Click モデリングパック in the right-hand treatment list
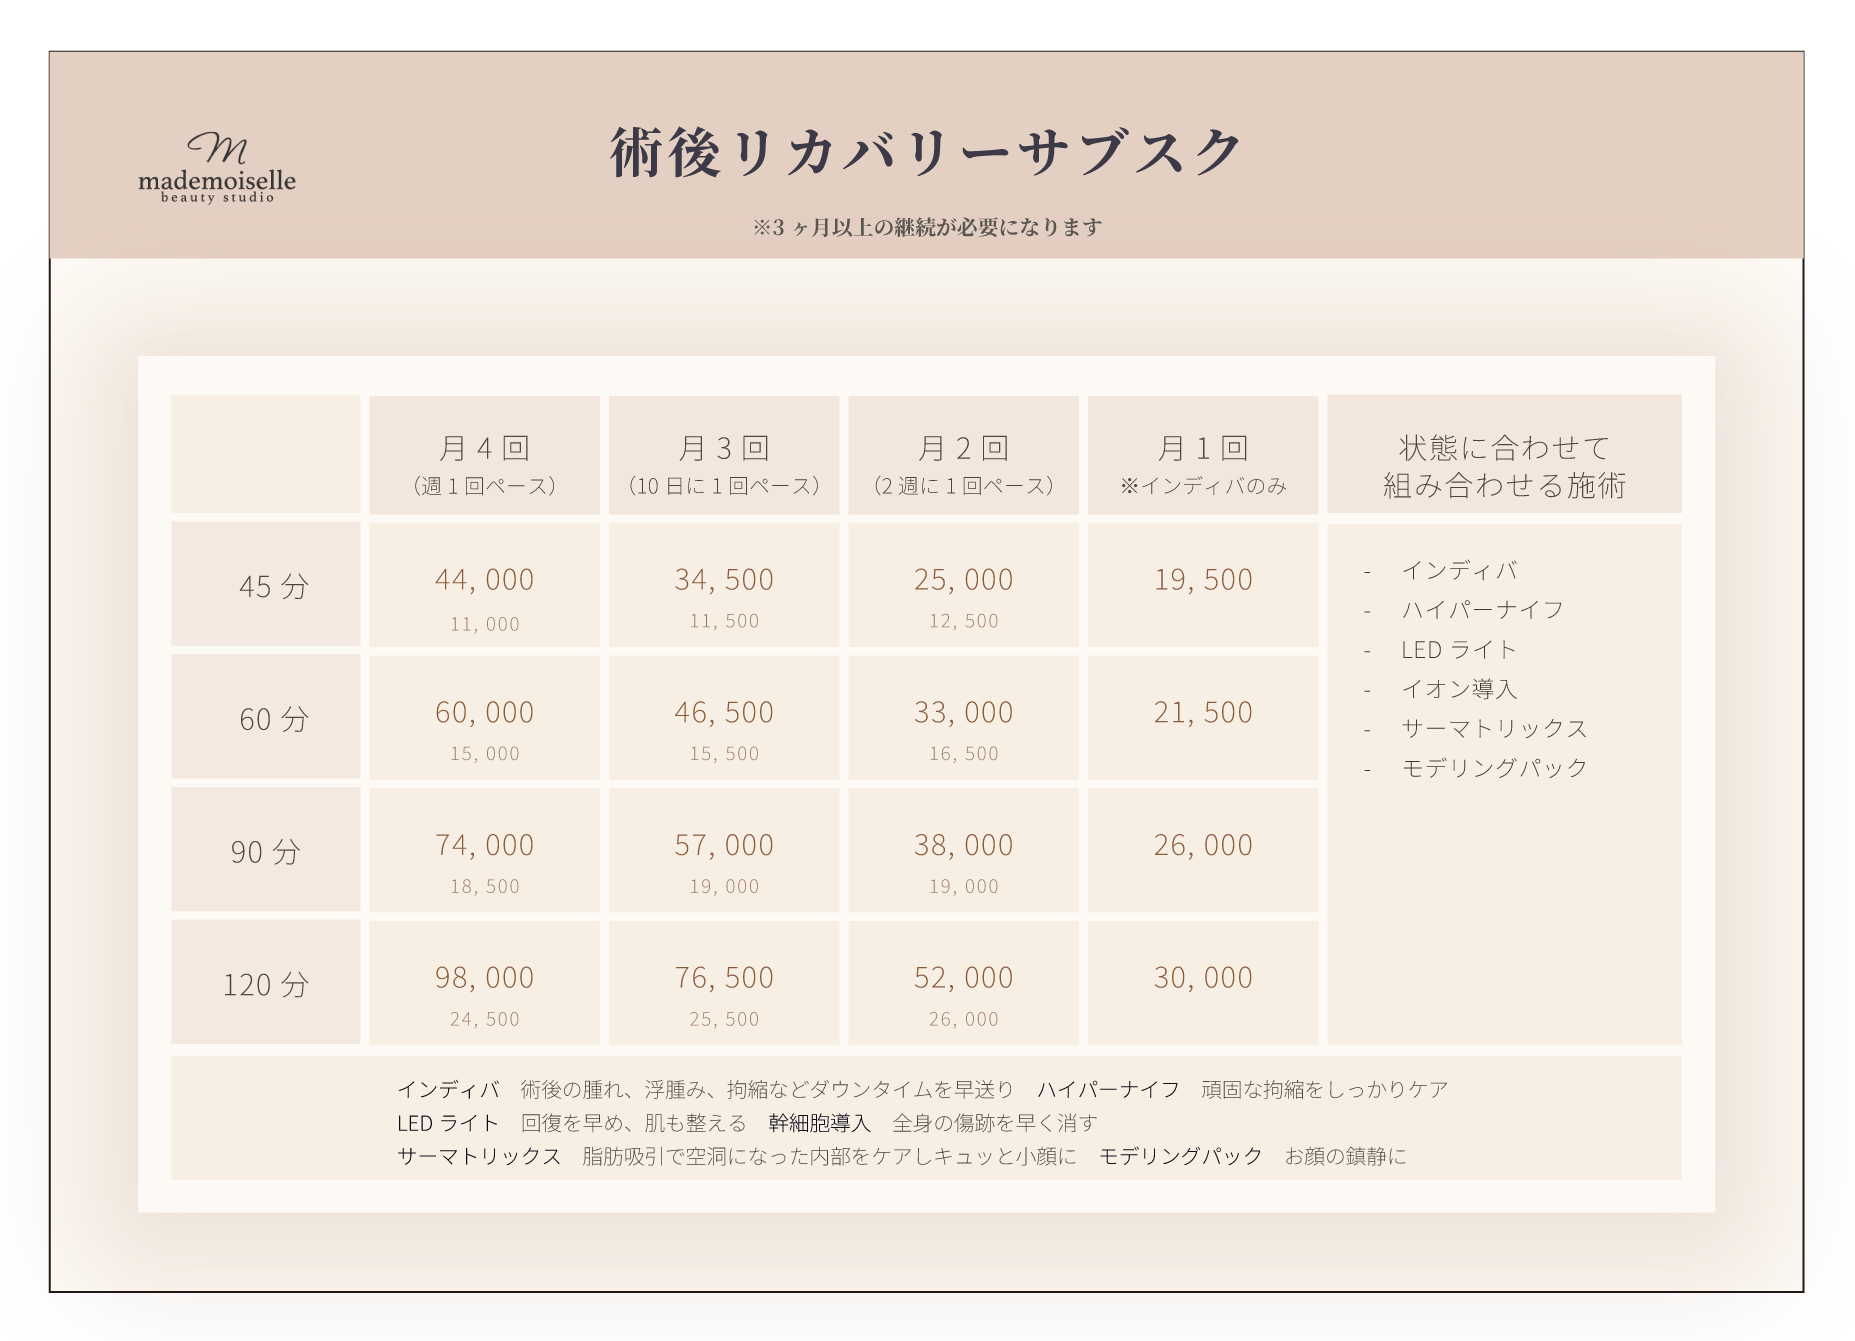The height and width of the screenshot is (1341, 1855). (x=1494, y=768)
